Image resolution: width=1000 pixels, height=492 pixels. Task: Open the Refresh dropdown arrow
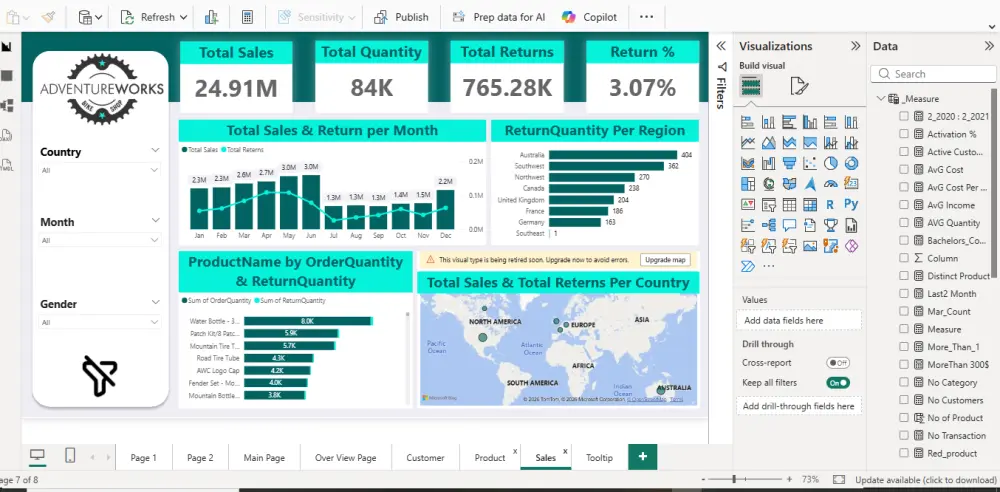coord(184,18)
